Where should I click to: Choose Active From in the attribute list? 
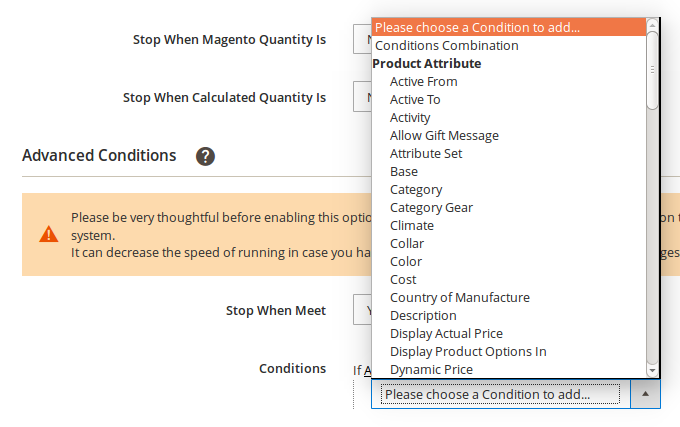423,81
